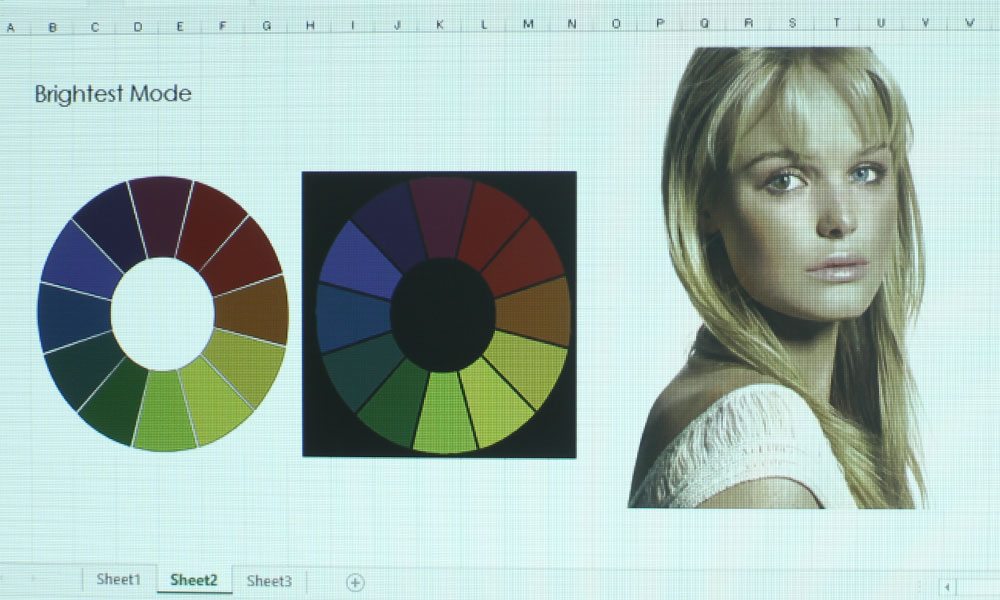Switch to the Sheet1 tab
Viewport: 1000px width, 600px height.
[118, 580]
